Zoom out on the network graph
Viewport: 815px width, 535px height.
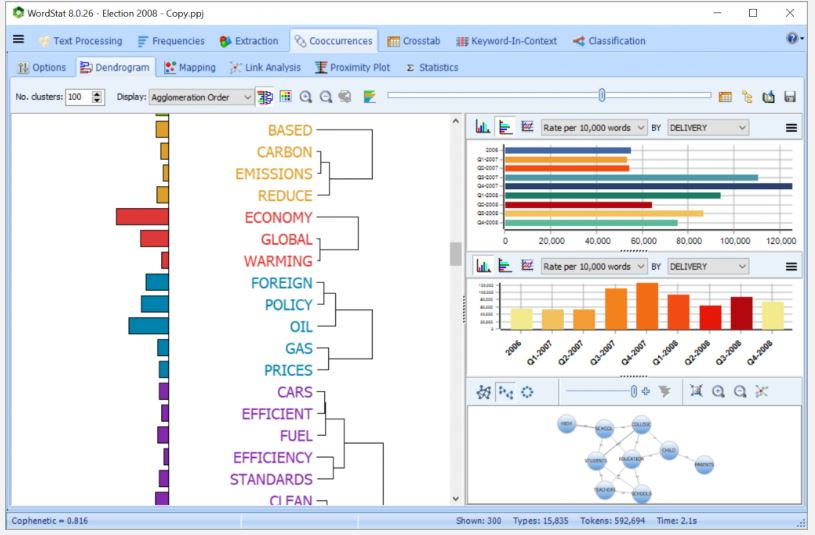(x=740, y=392)
